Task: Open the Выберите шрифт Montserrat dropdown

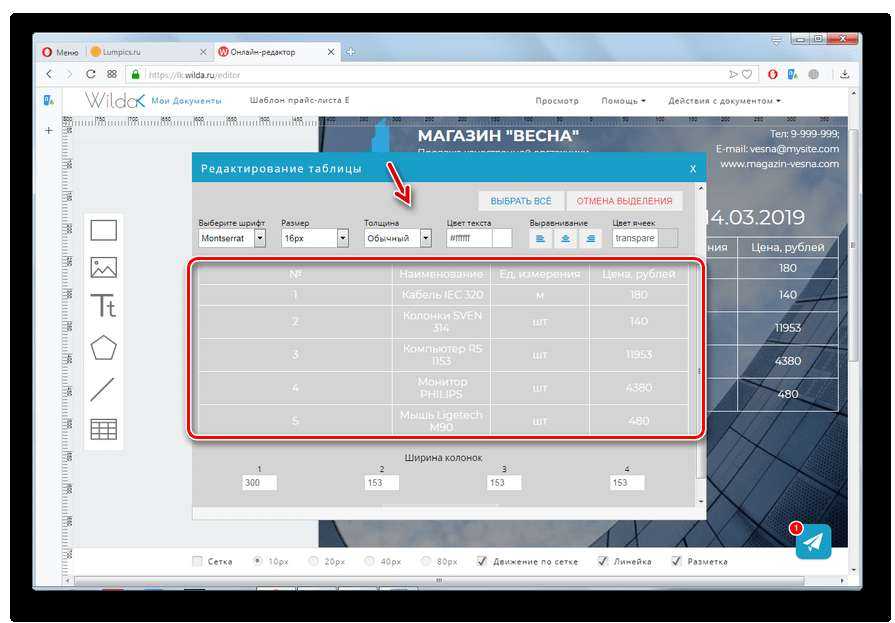Action: coord(232,238)
